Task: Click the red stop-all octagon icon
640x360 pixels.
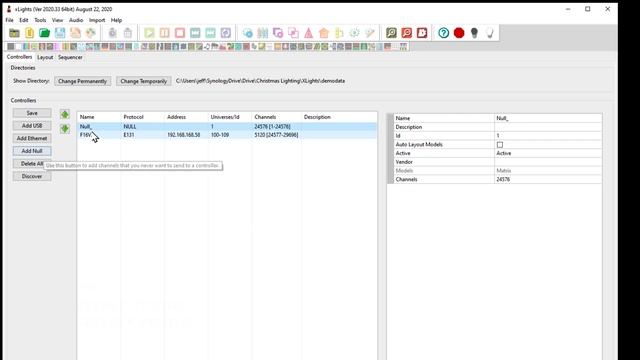Action: pyautogui.click(x=459, y=33)
